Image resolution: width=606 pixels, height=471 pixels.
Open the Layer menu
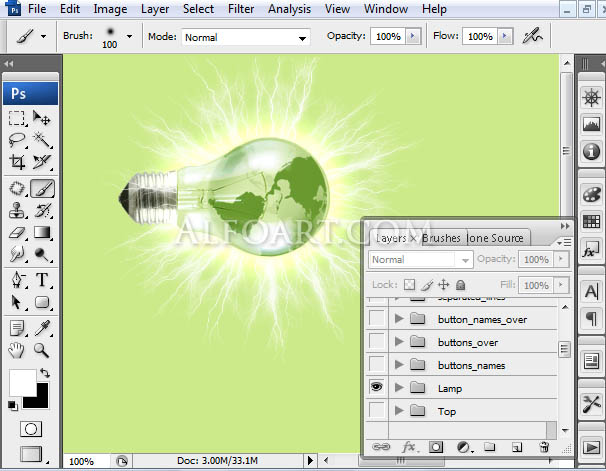[155, 9]
